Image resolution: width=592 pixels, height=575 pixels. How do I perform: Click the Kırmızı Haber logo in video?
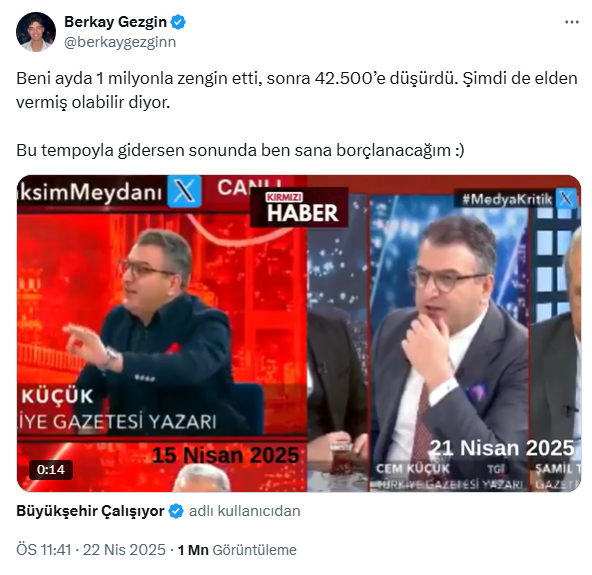tap(299, 208)
